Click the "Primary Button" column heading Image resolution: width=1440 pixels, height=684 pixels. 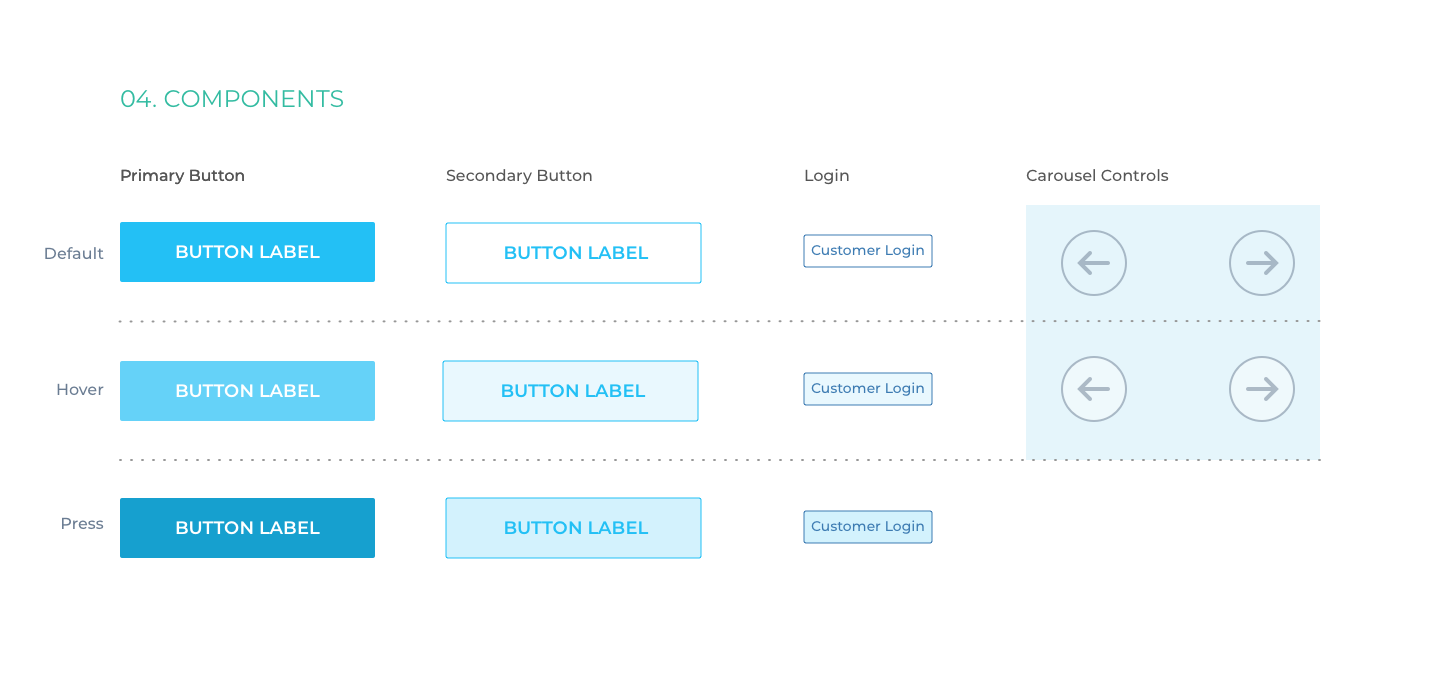click(182, 176)
